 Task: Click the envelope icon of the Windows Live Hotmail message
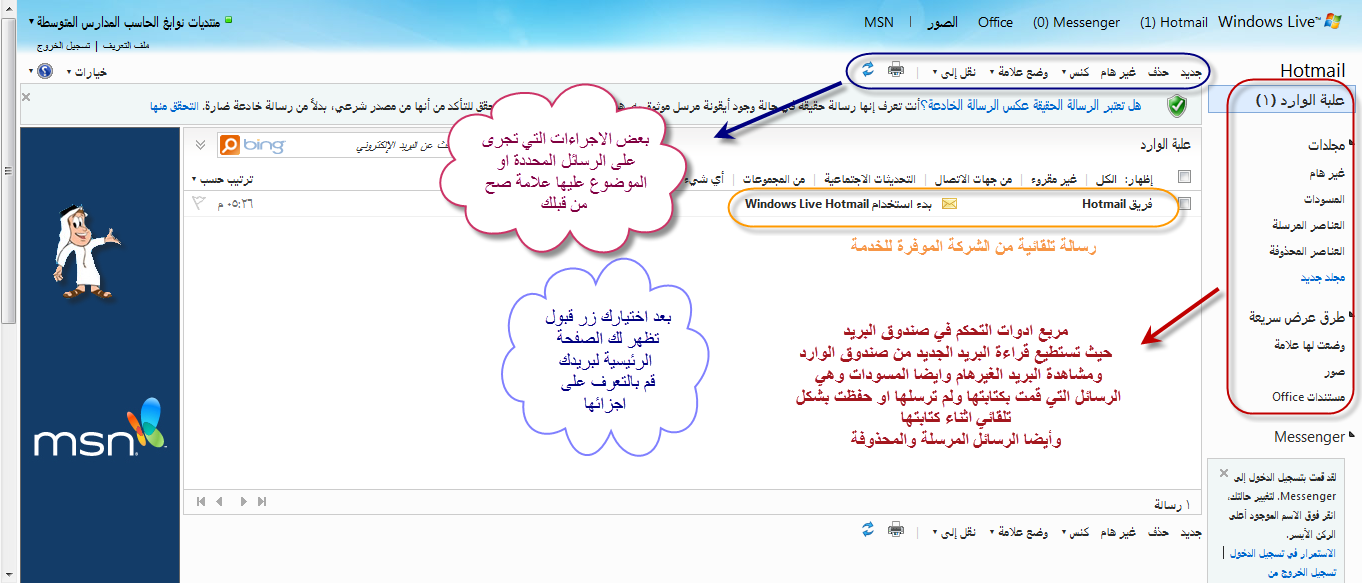[x=949, y=204]
